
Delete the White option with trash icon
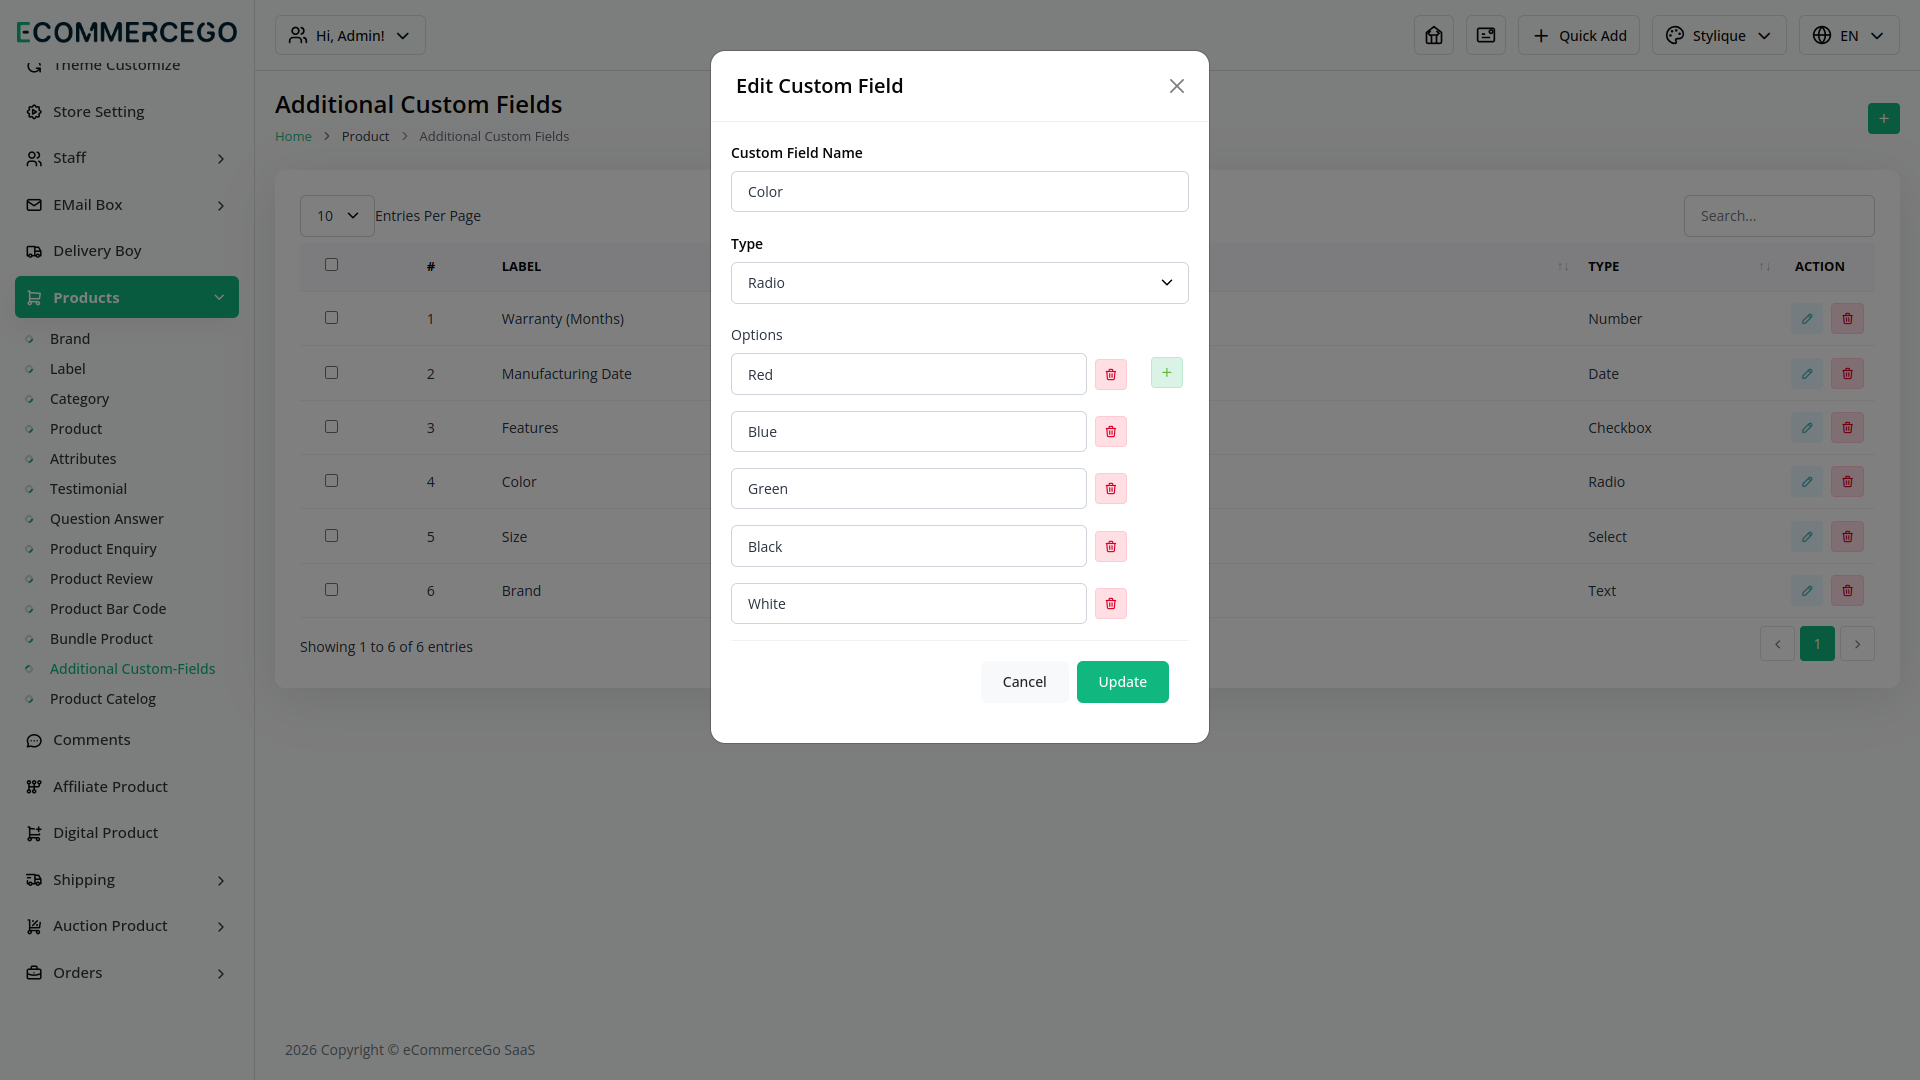pyautogui.click(x=1110, y=604)
